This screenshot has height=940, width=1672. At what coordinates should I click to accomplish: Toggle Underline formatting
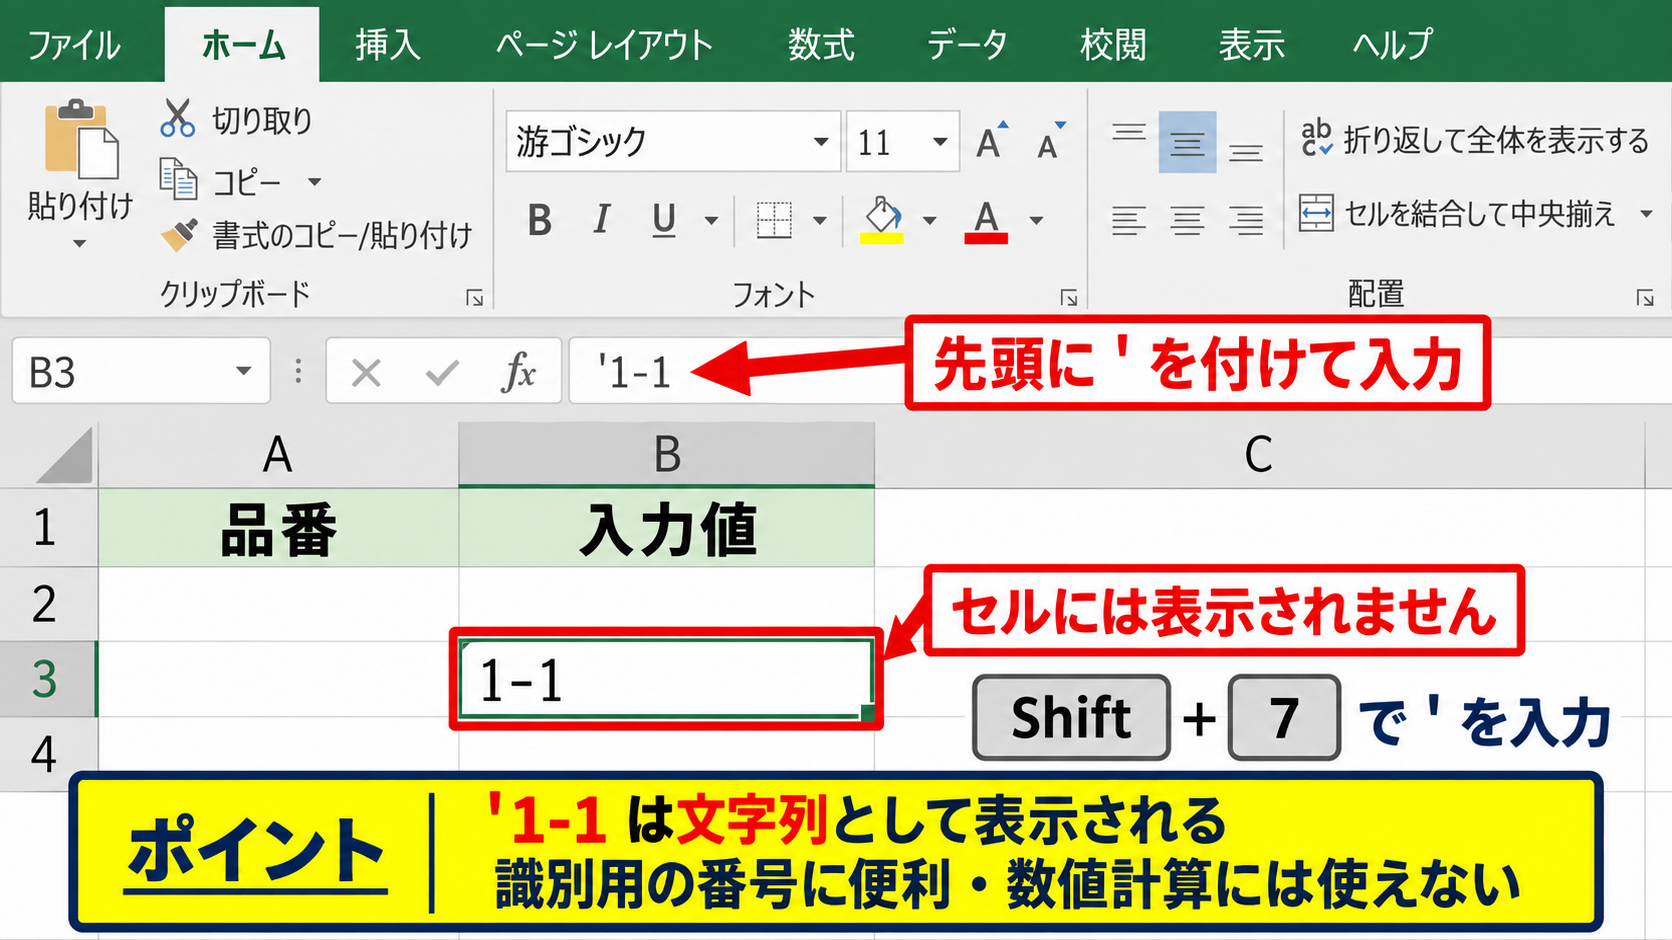[664, 220]
